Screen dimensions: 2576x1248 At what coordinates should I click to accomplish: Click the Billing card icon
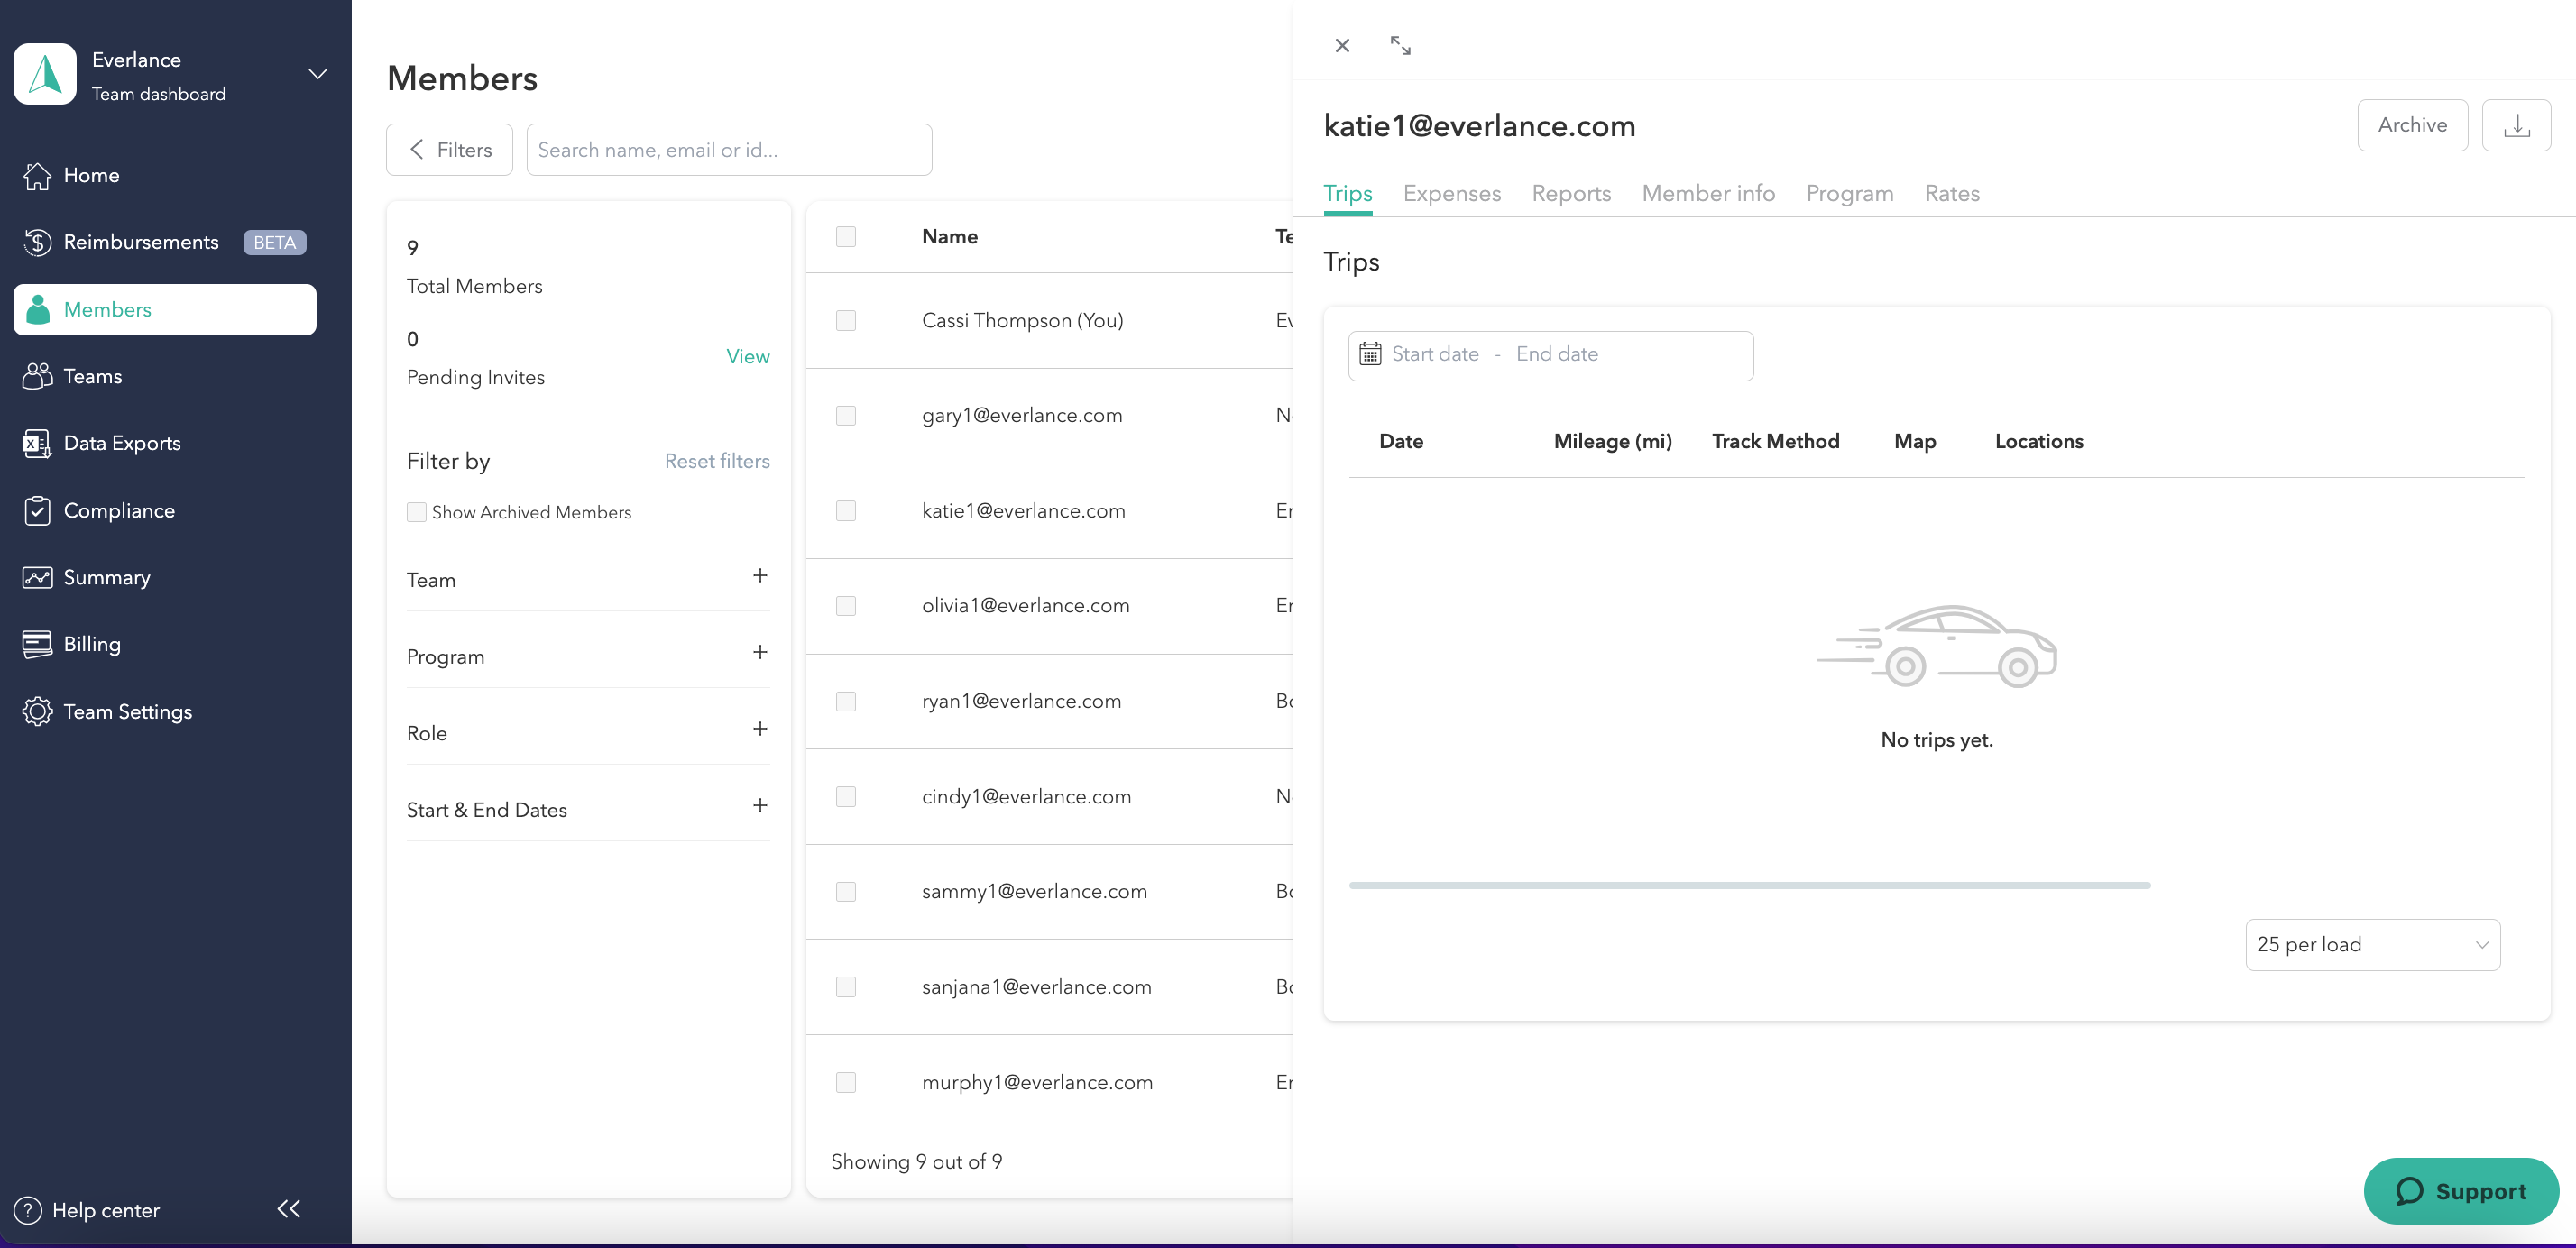coord(37,644)
